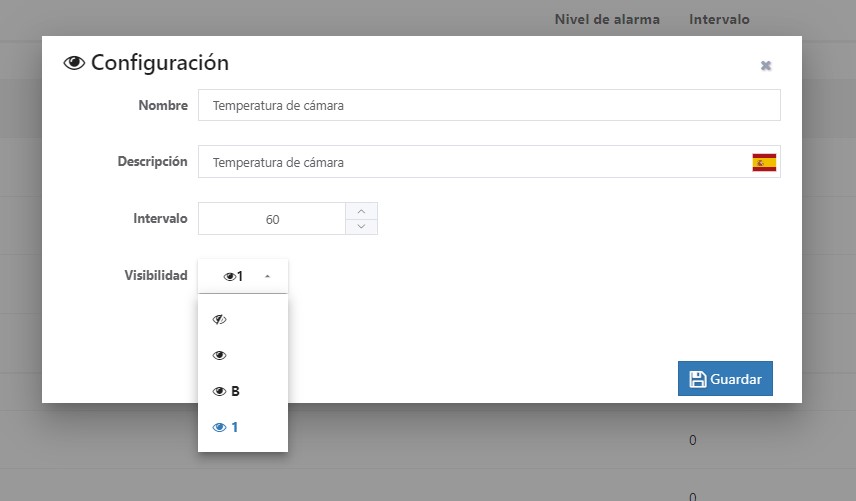Increase Intervalo using the up arrow
Image resolution: width=856 pixels, height=501 pixels.
361,211
